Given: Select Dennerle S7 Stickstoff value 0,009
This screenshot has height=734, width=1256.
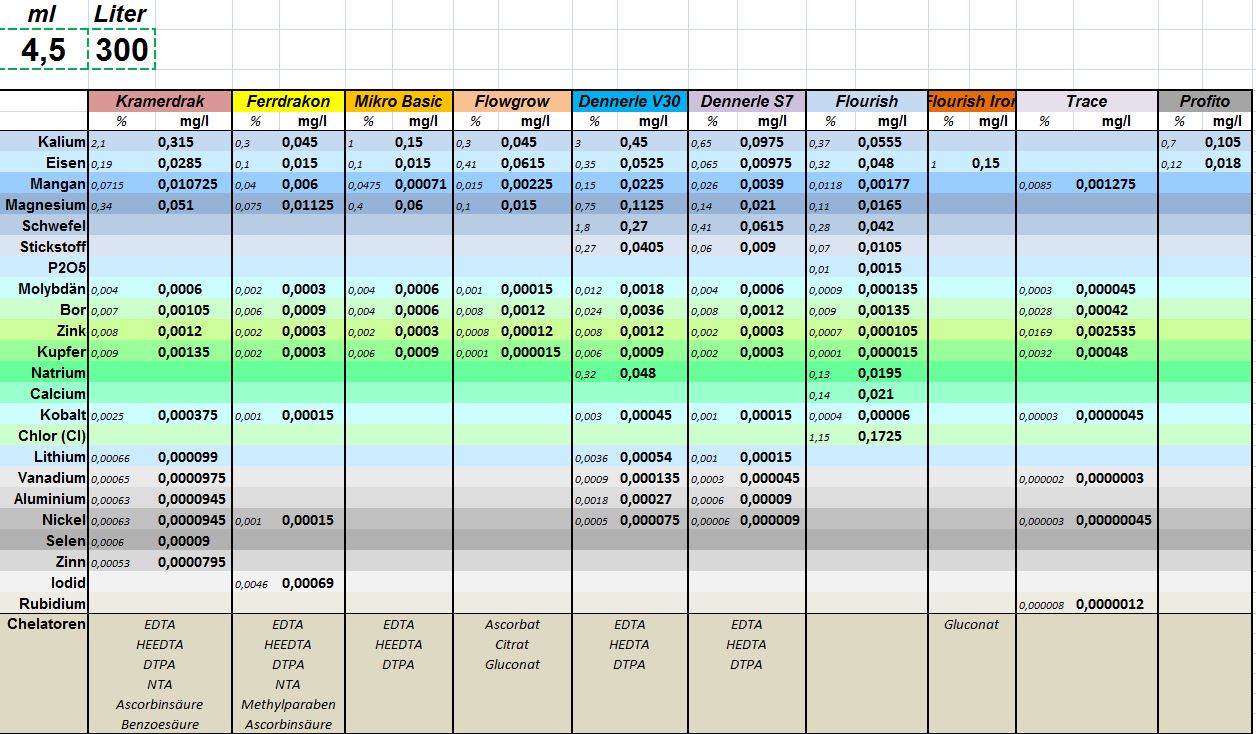Looking at the screenshot, I should click(x=758, y=247).
